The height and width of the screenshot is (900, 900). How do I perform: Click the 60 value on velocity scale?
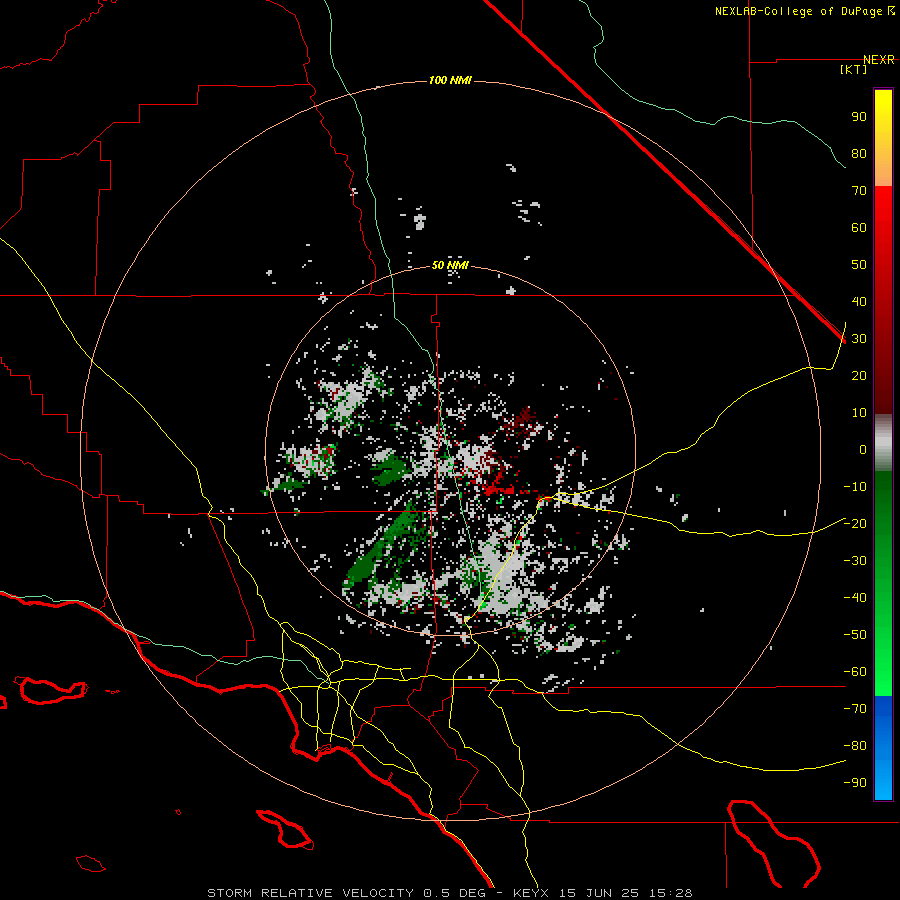click(859, 228)
